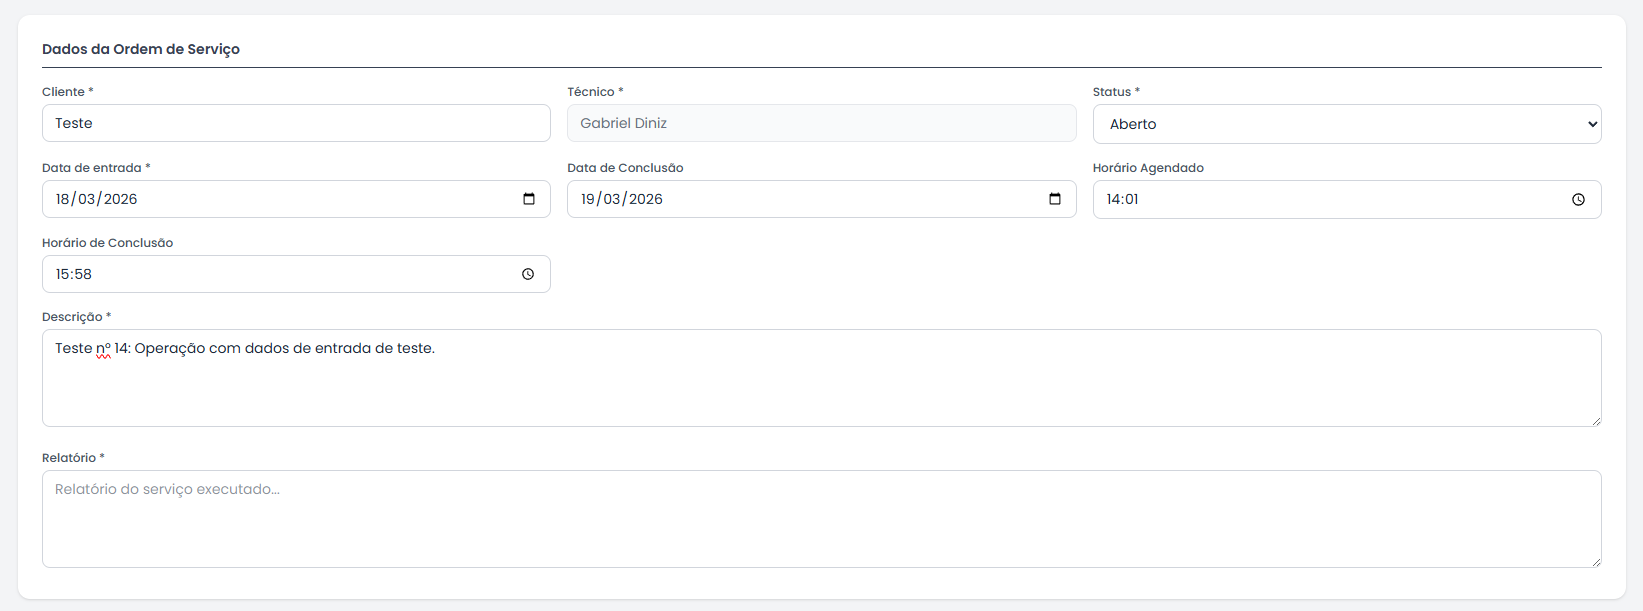
Task: Click the Relatório textarea resize corner
Action: (1596, 562)
